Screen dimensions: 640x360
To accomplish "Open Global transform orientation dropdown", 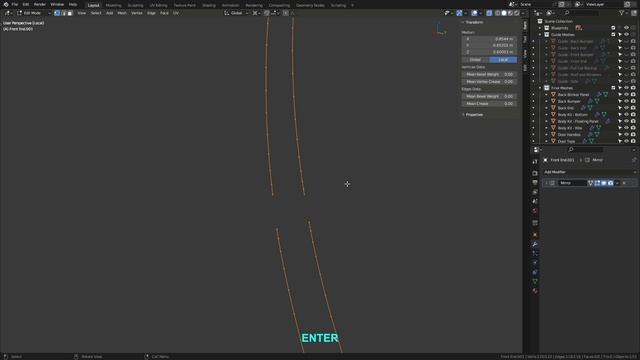I will click(237, 13).
